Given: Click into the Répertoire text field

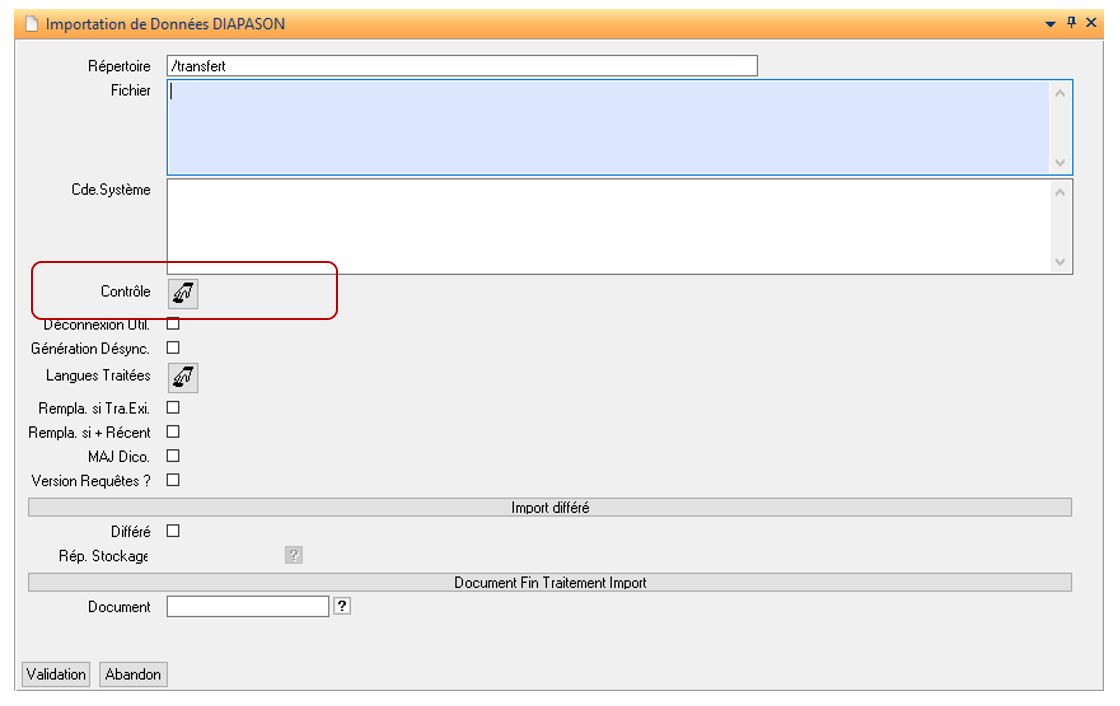Looking at the screenshot, I should (461, 66).
